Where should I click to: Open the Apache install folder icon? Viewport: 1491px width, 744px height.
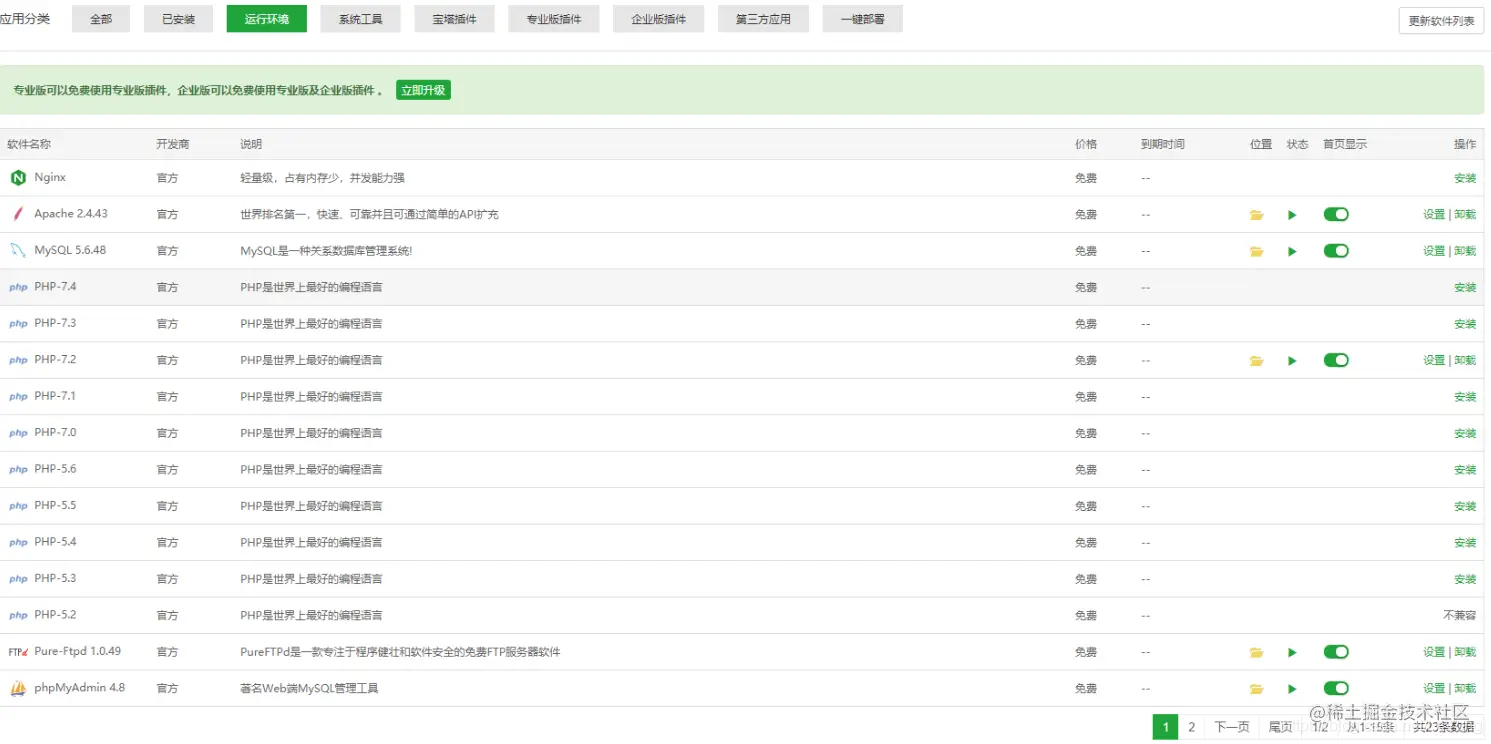pos(1256,215)
